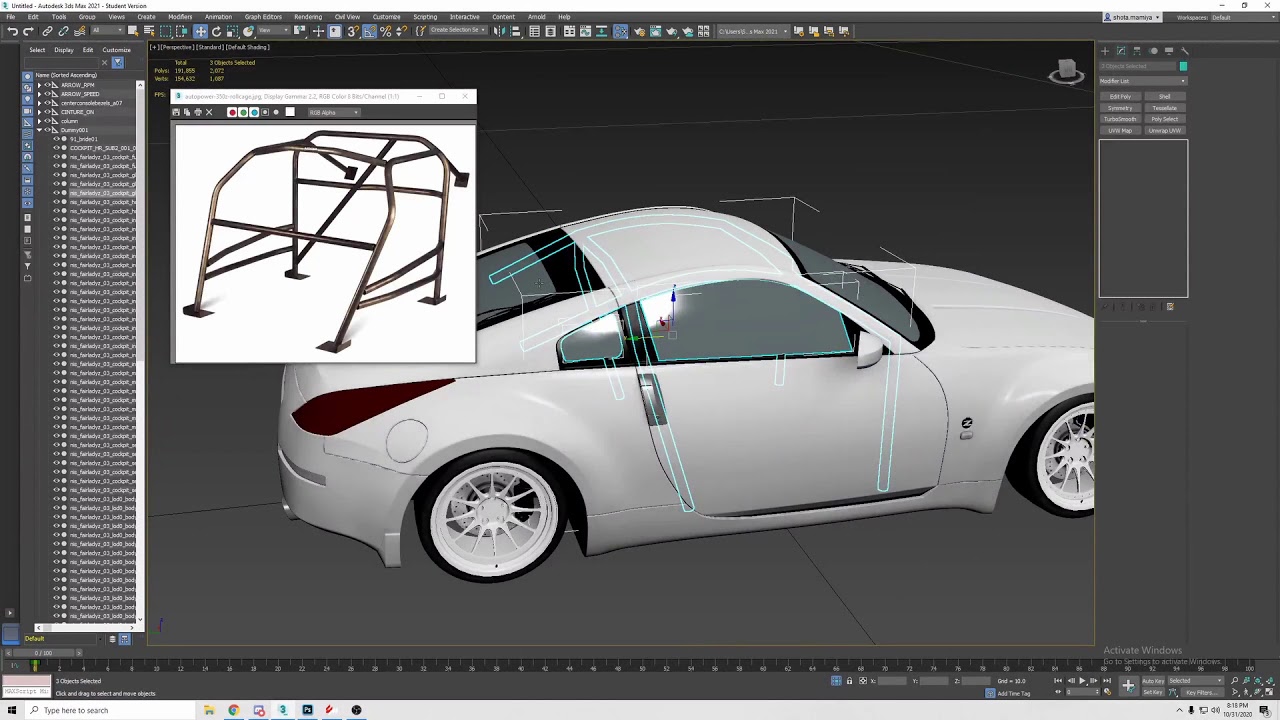
Task: Click the Mirror tool icon
Action: (499, 30)
